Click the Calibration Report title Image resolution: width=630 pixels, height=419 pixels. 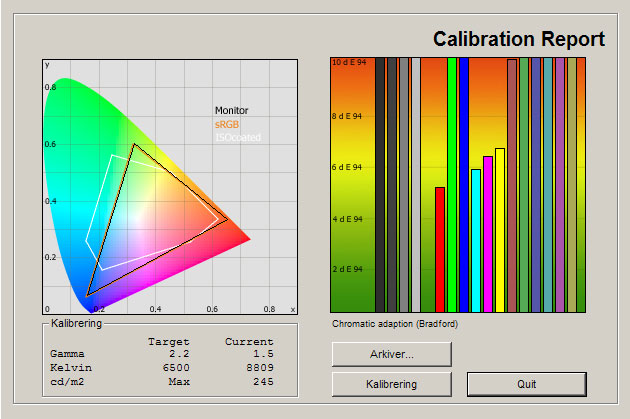[518, 40]
